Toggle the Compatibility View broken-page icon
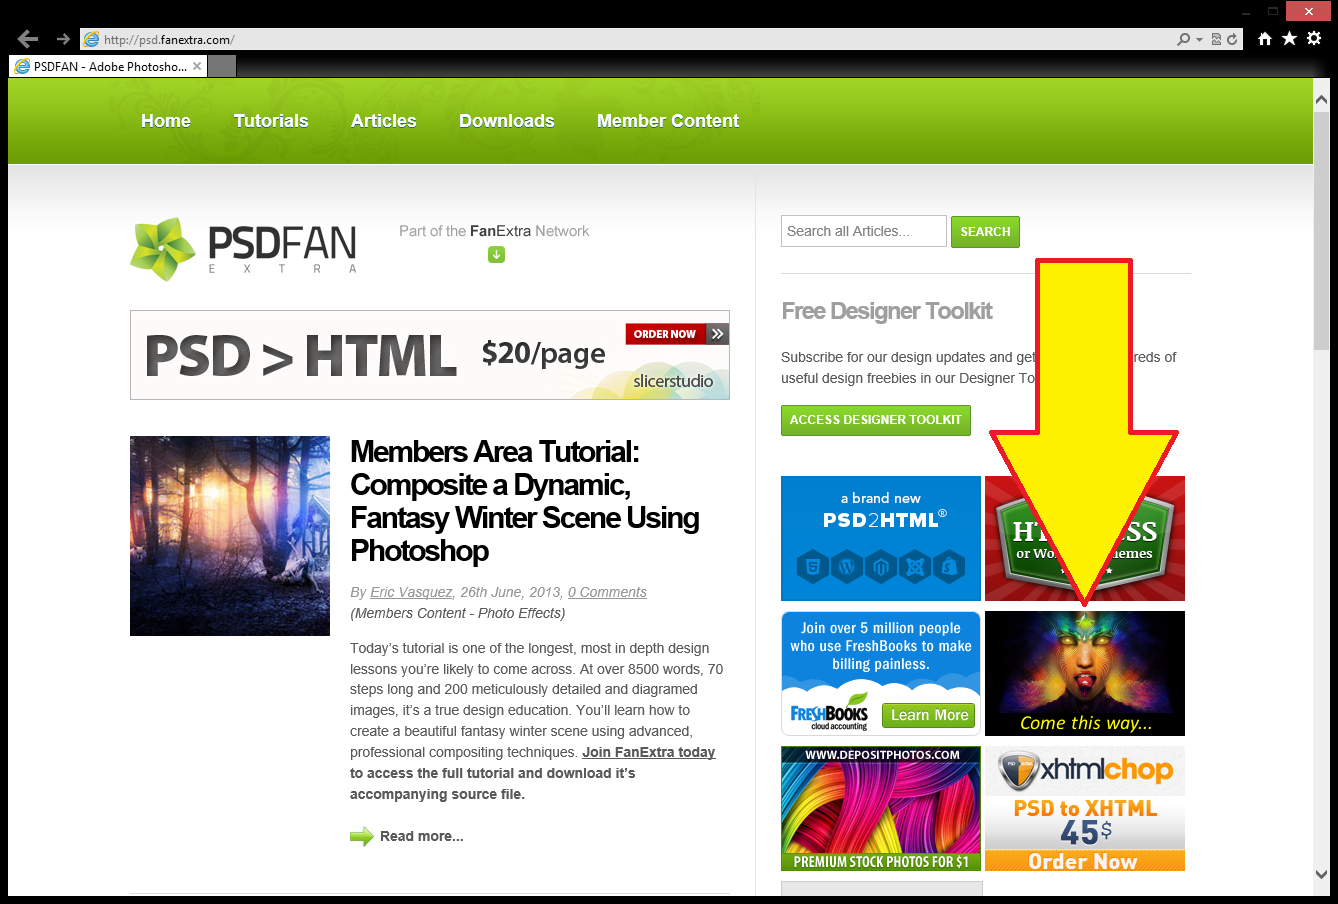The width and height of the screenshot is (1338, 904). point(1216,39)
